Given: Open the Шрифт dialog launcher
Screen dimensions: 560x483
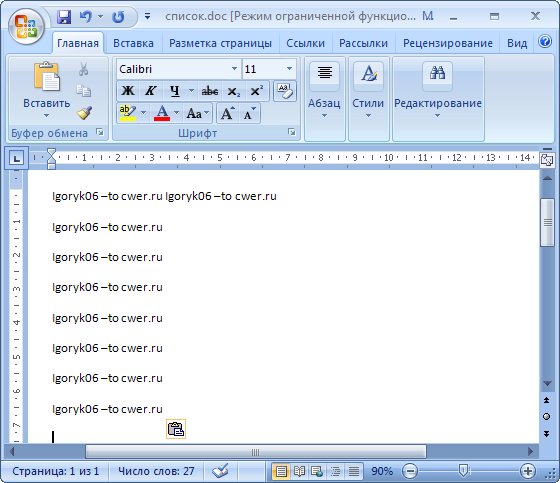Looking at the screenshot, I should coord(292,133).
